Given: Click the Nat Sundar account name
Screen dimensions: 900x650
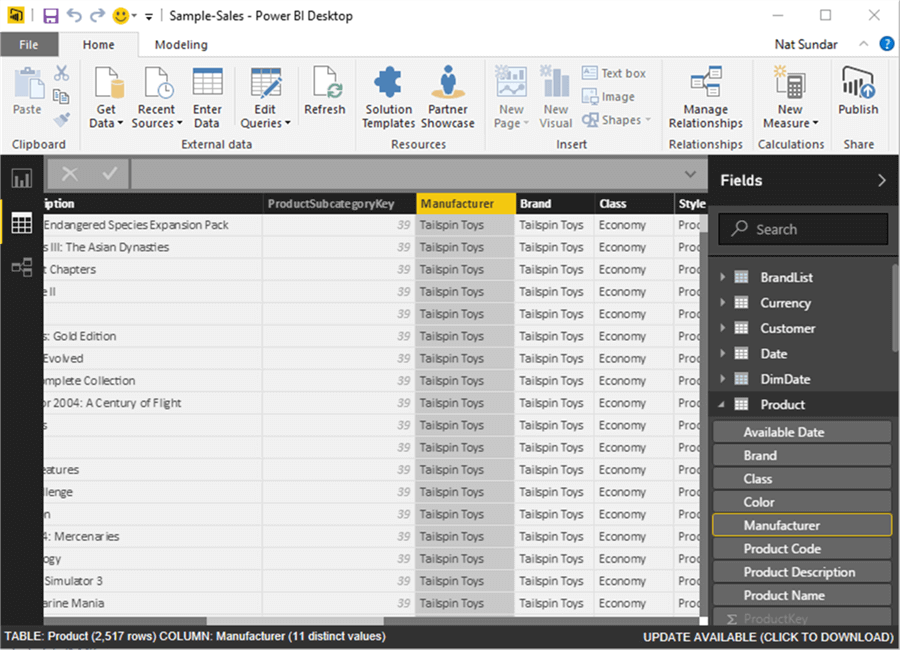Looking at the screenshot, I should pyautogui.click(x=806, y=44).
